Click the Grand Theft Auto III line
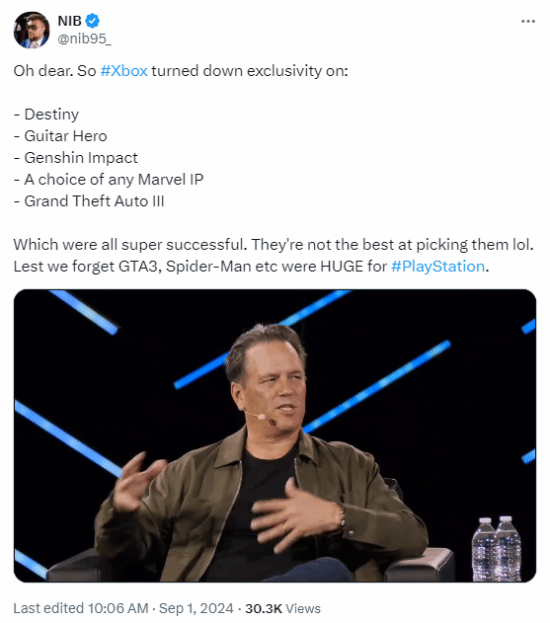 coord(89,201)
